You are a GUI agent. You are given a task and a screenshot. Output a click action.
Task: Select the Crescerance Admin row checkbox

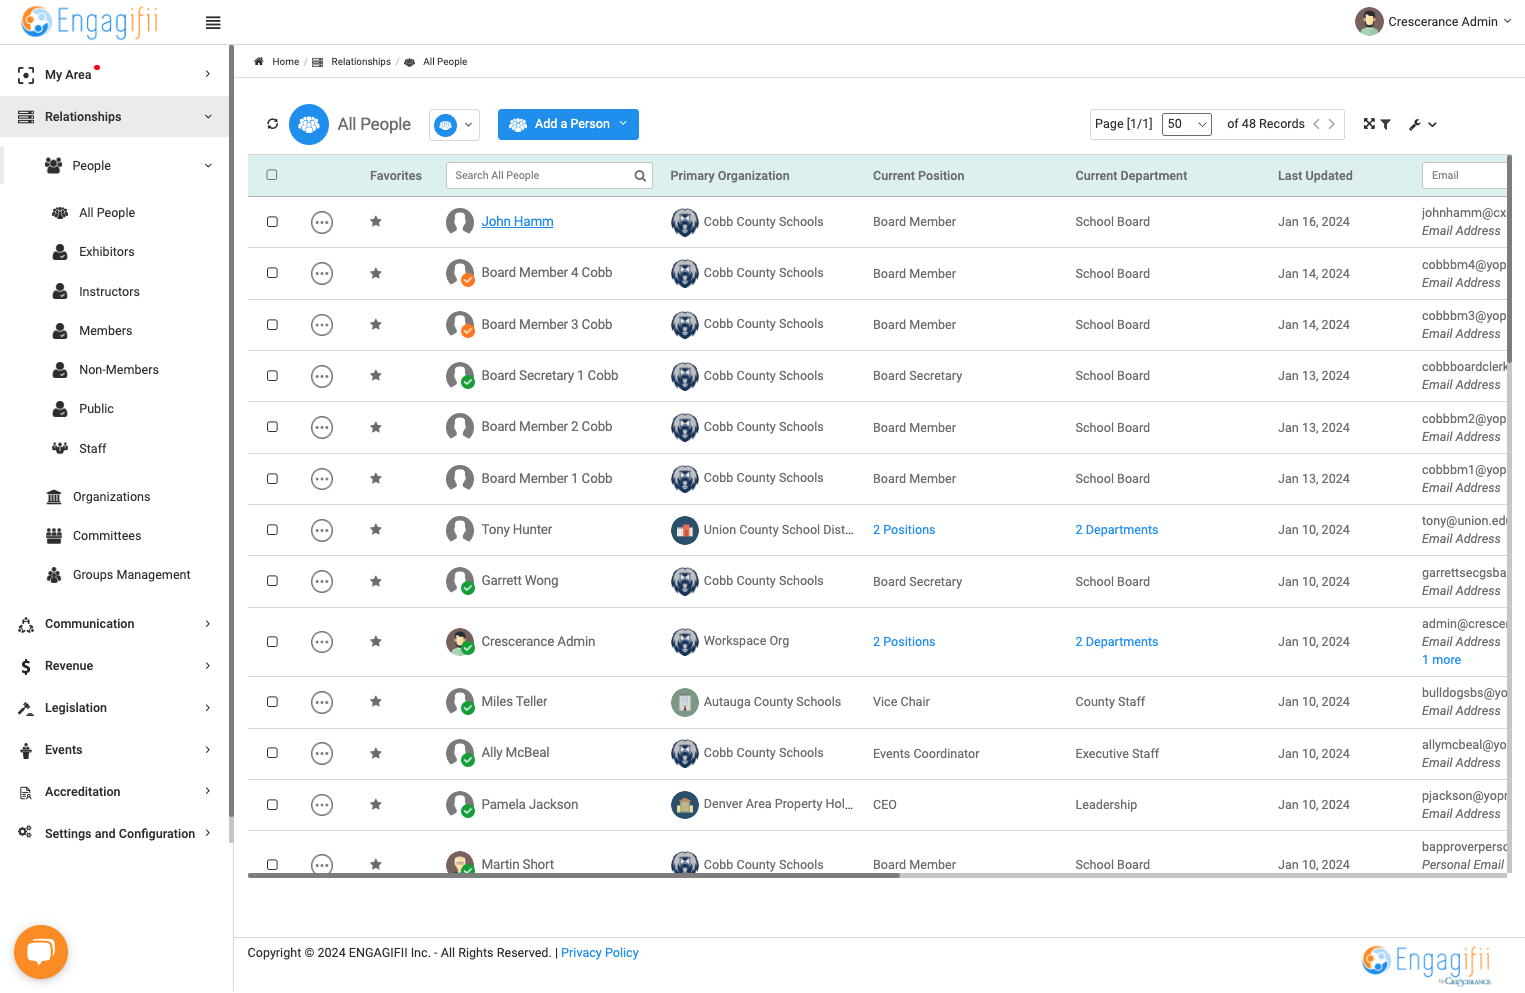click(x=272, y=642)
